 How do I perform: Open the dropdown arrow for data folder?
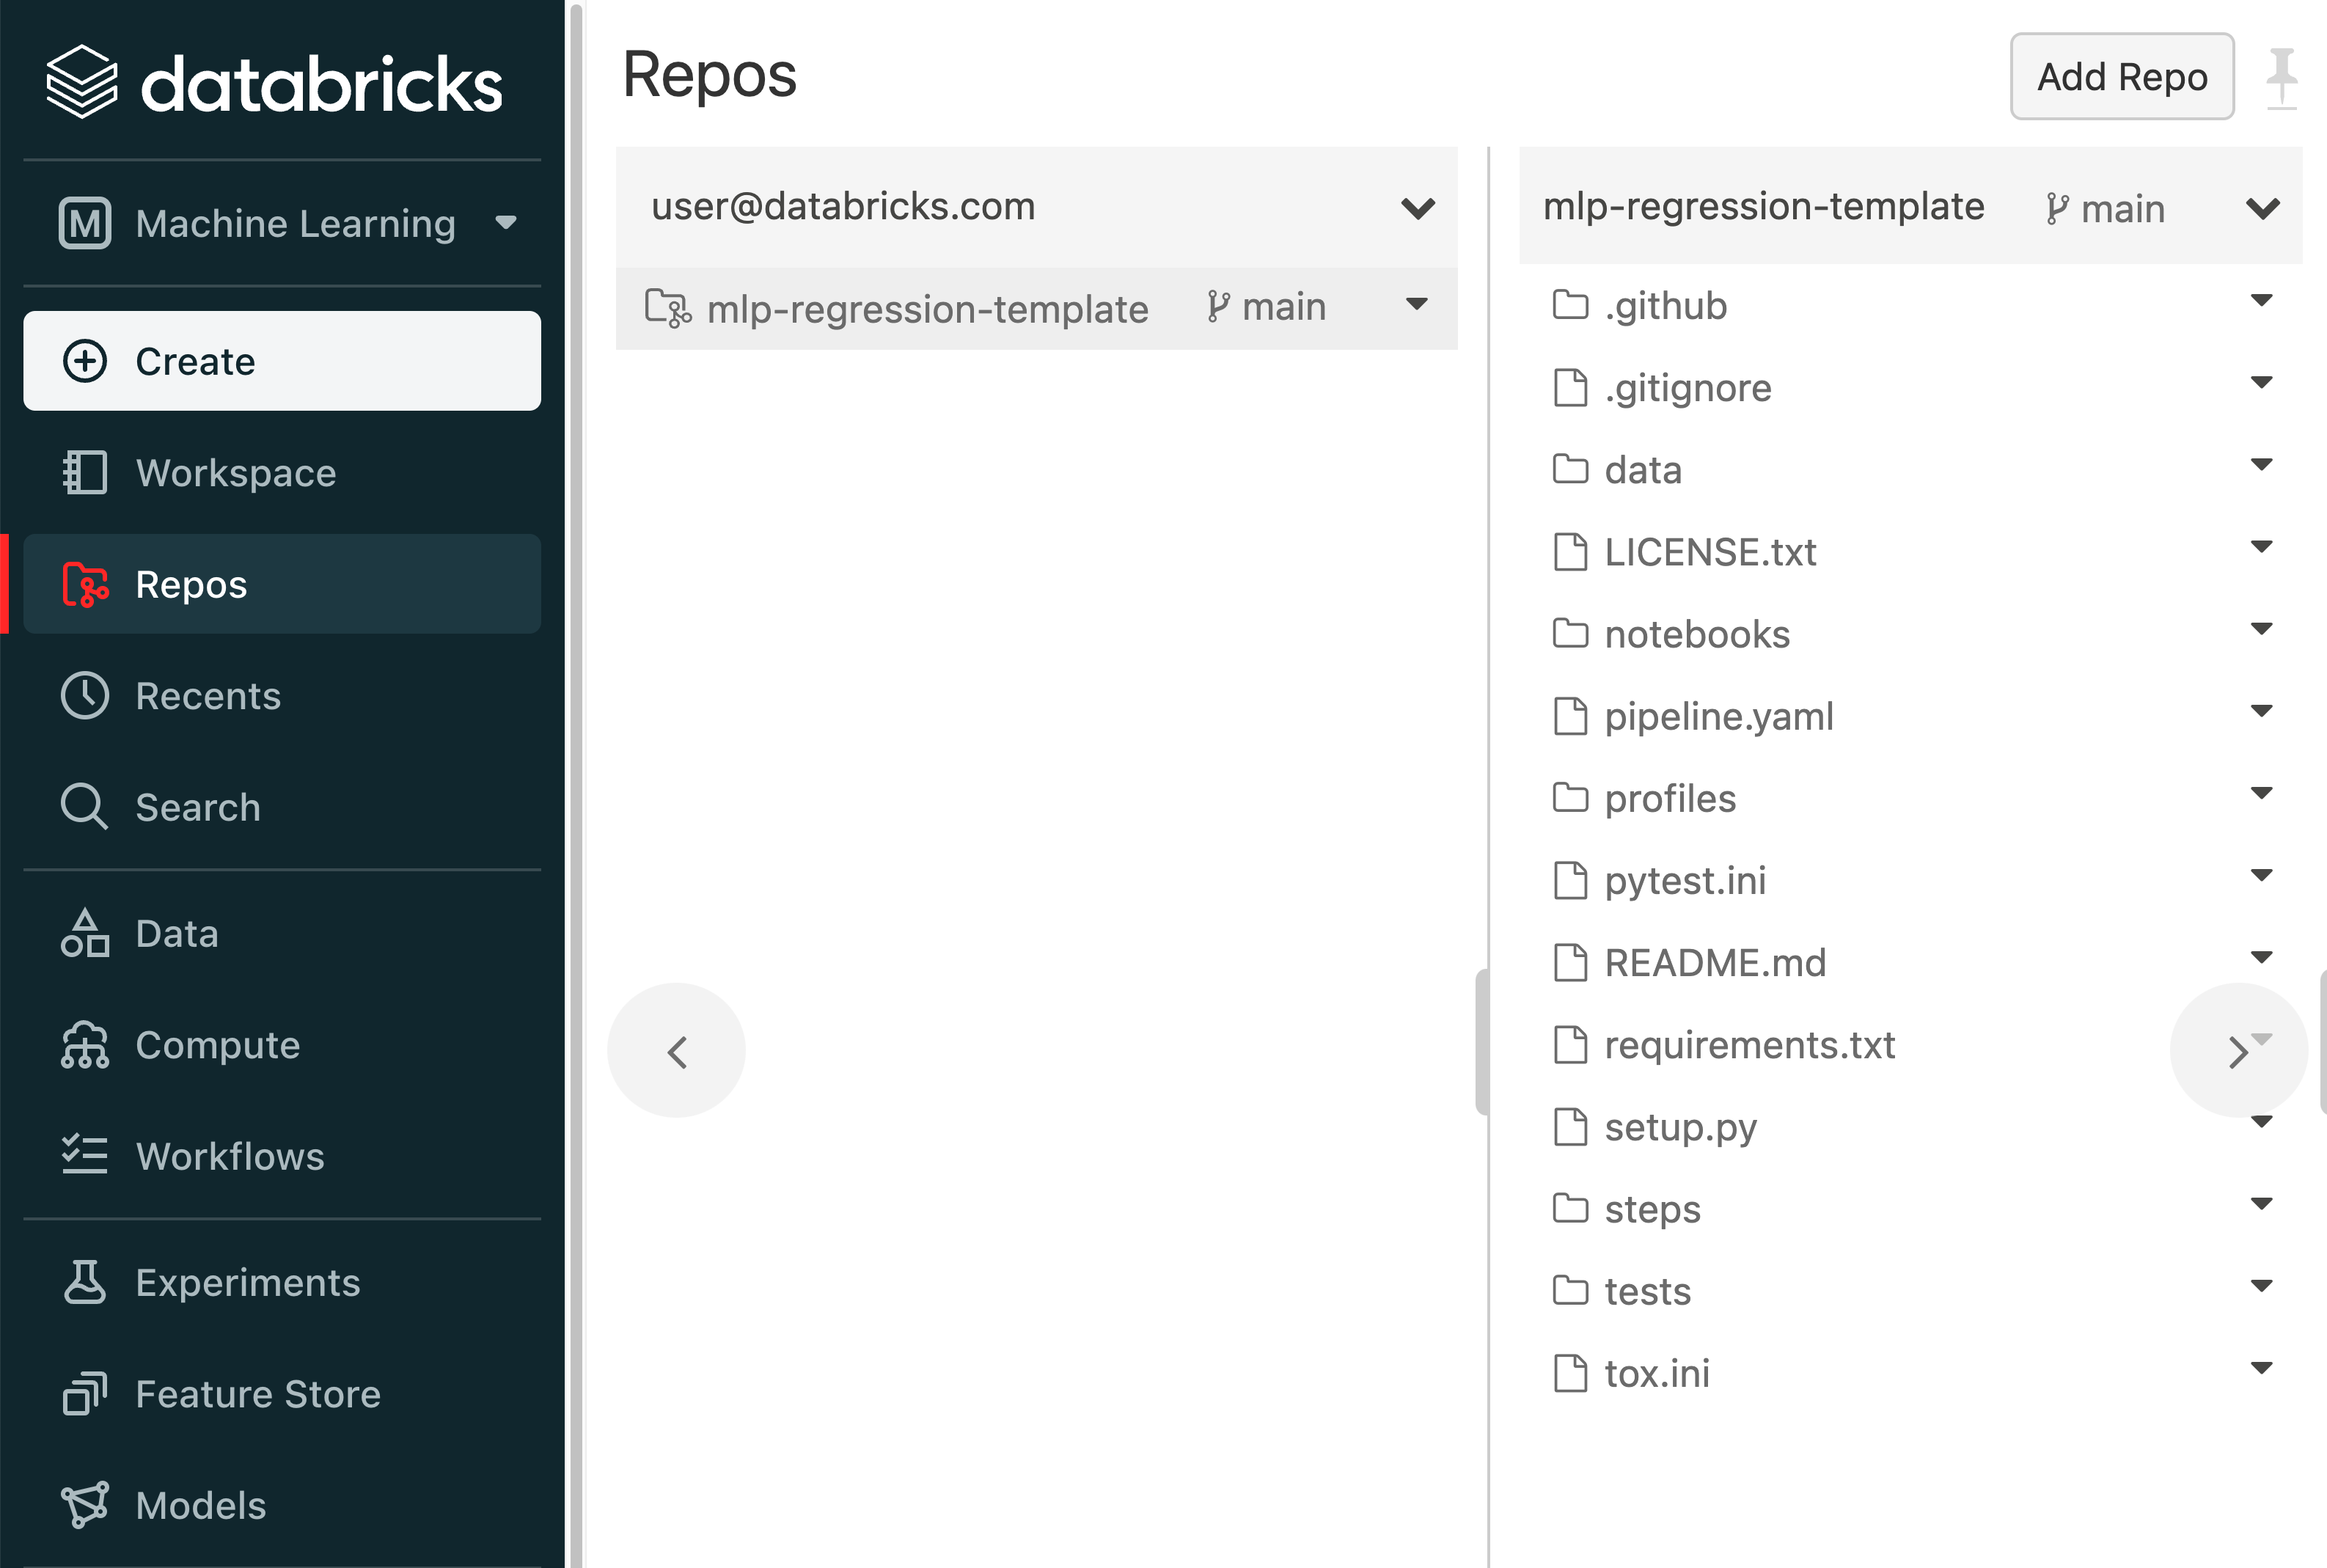pyautogui.click(x=2261, y=464)
